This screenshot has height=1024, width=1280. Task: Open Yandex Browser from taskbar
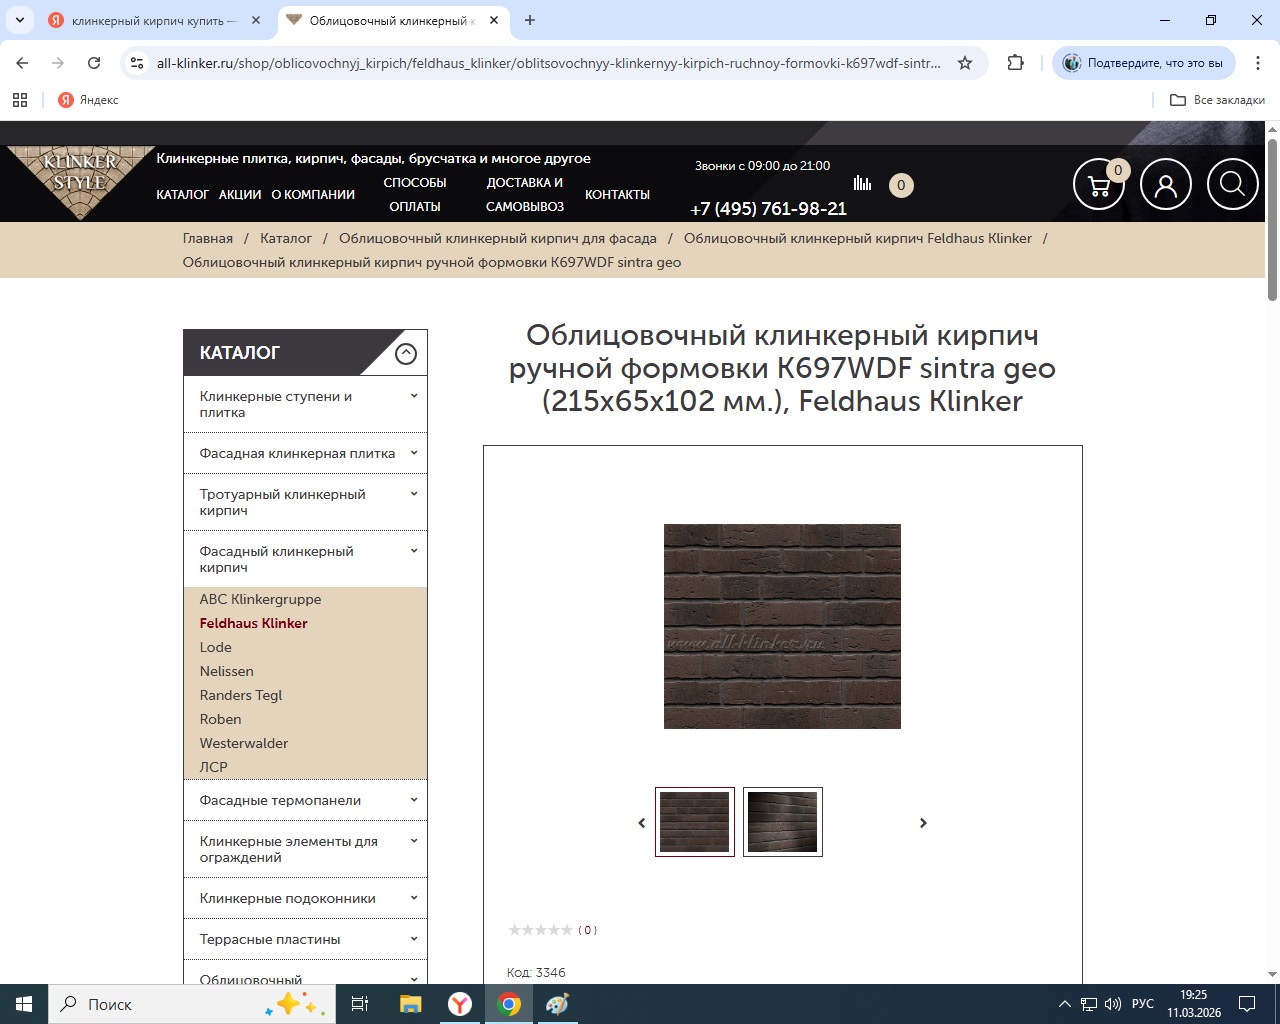460,1004
